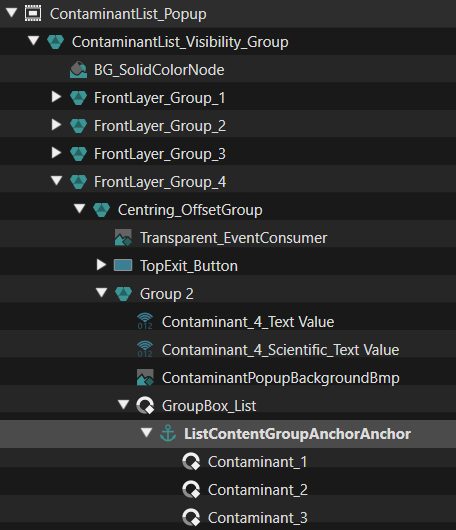Click rectangle icon of TopExit_Button
The height and width of the screenshot is (530, 456).
click(x=123, y=265)
